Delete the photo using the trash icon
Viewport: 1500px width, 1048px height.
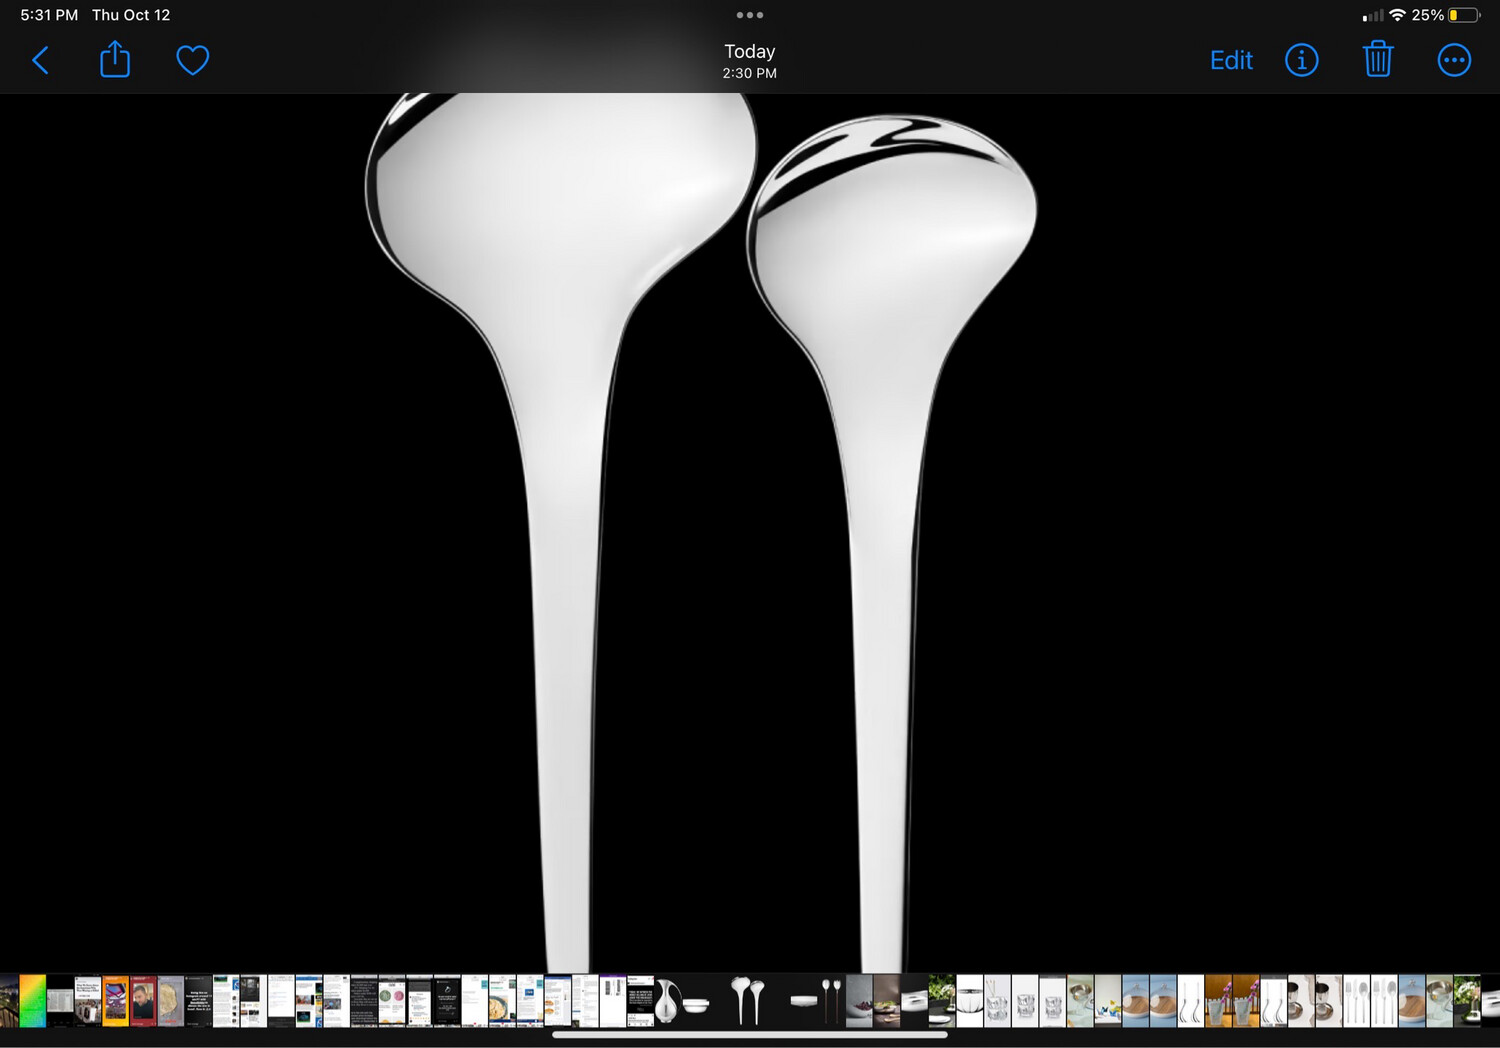1378,59
